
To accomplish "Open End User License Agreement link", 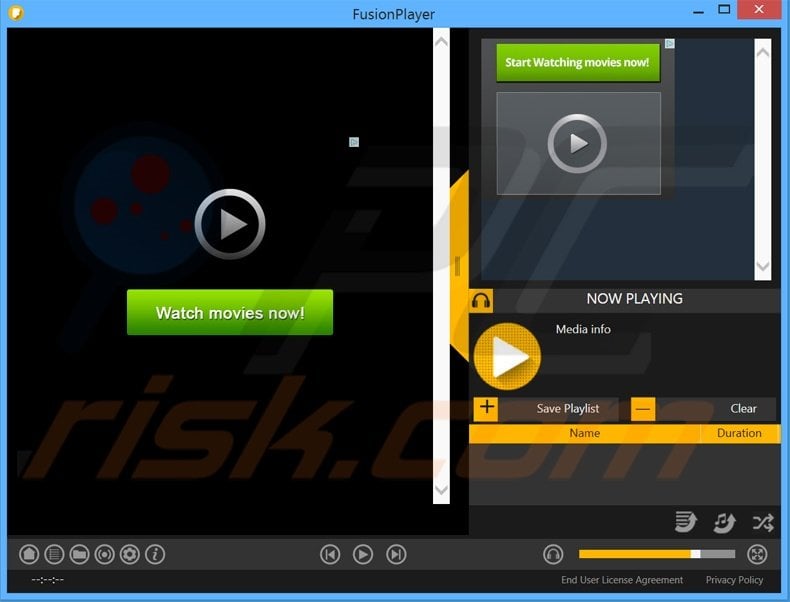I will (x=622, y=580).
